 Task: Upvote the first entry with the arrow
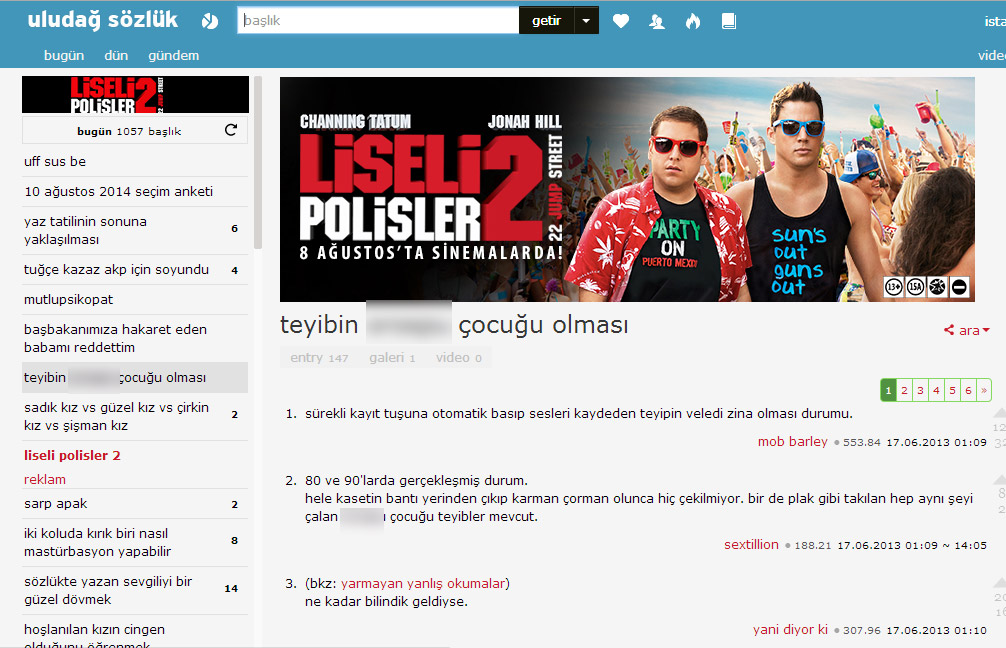tap(999, 412)
